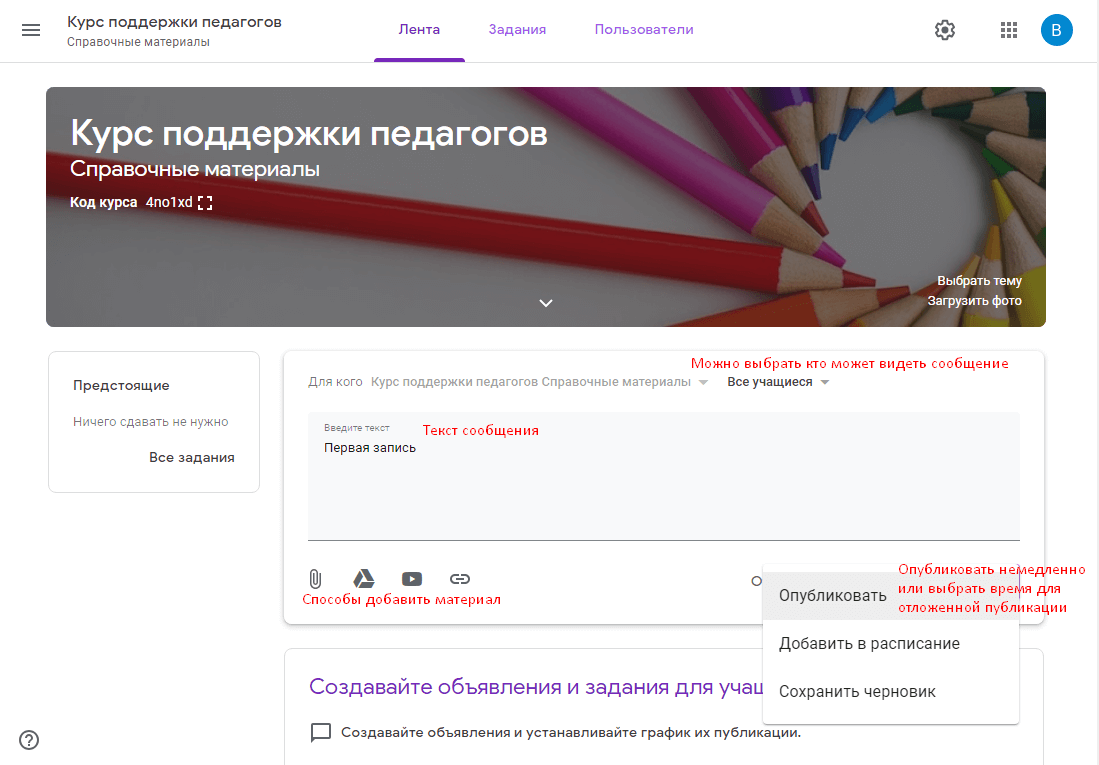Open the help question mark icon
The image size is (1099, 765).
coord(29,740)
